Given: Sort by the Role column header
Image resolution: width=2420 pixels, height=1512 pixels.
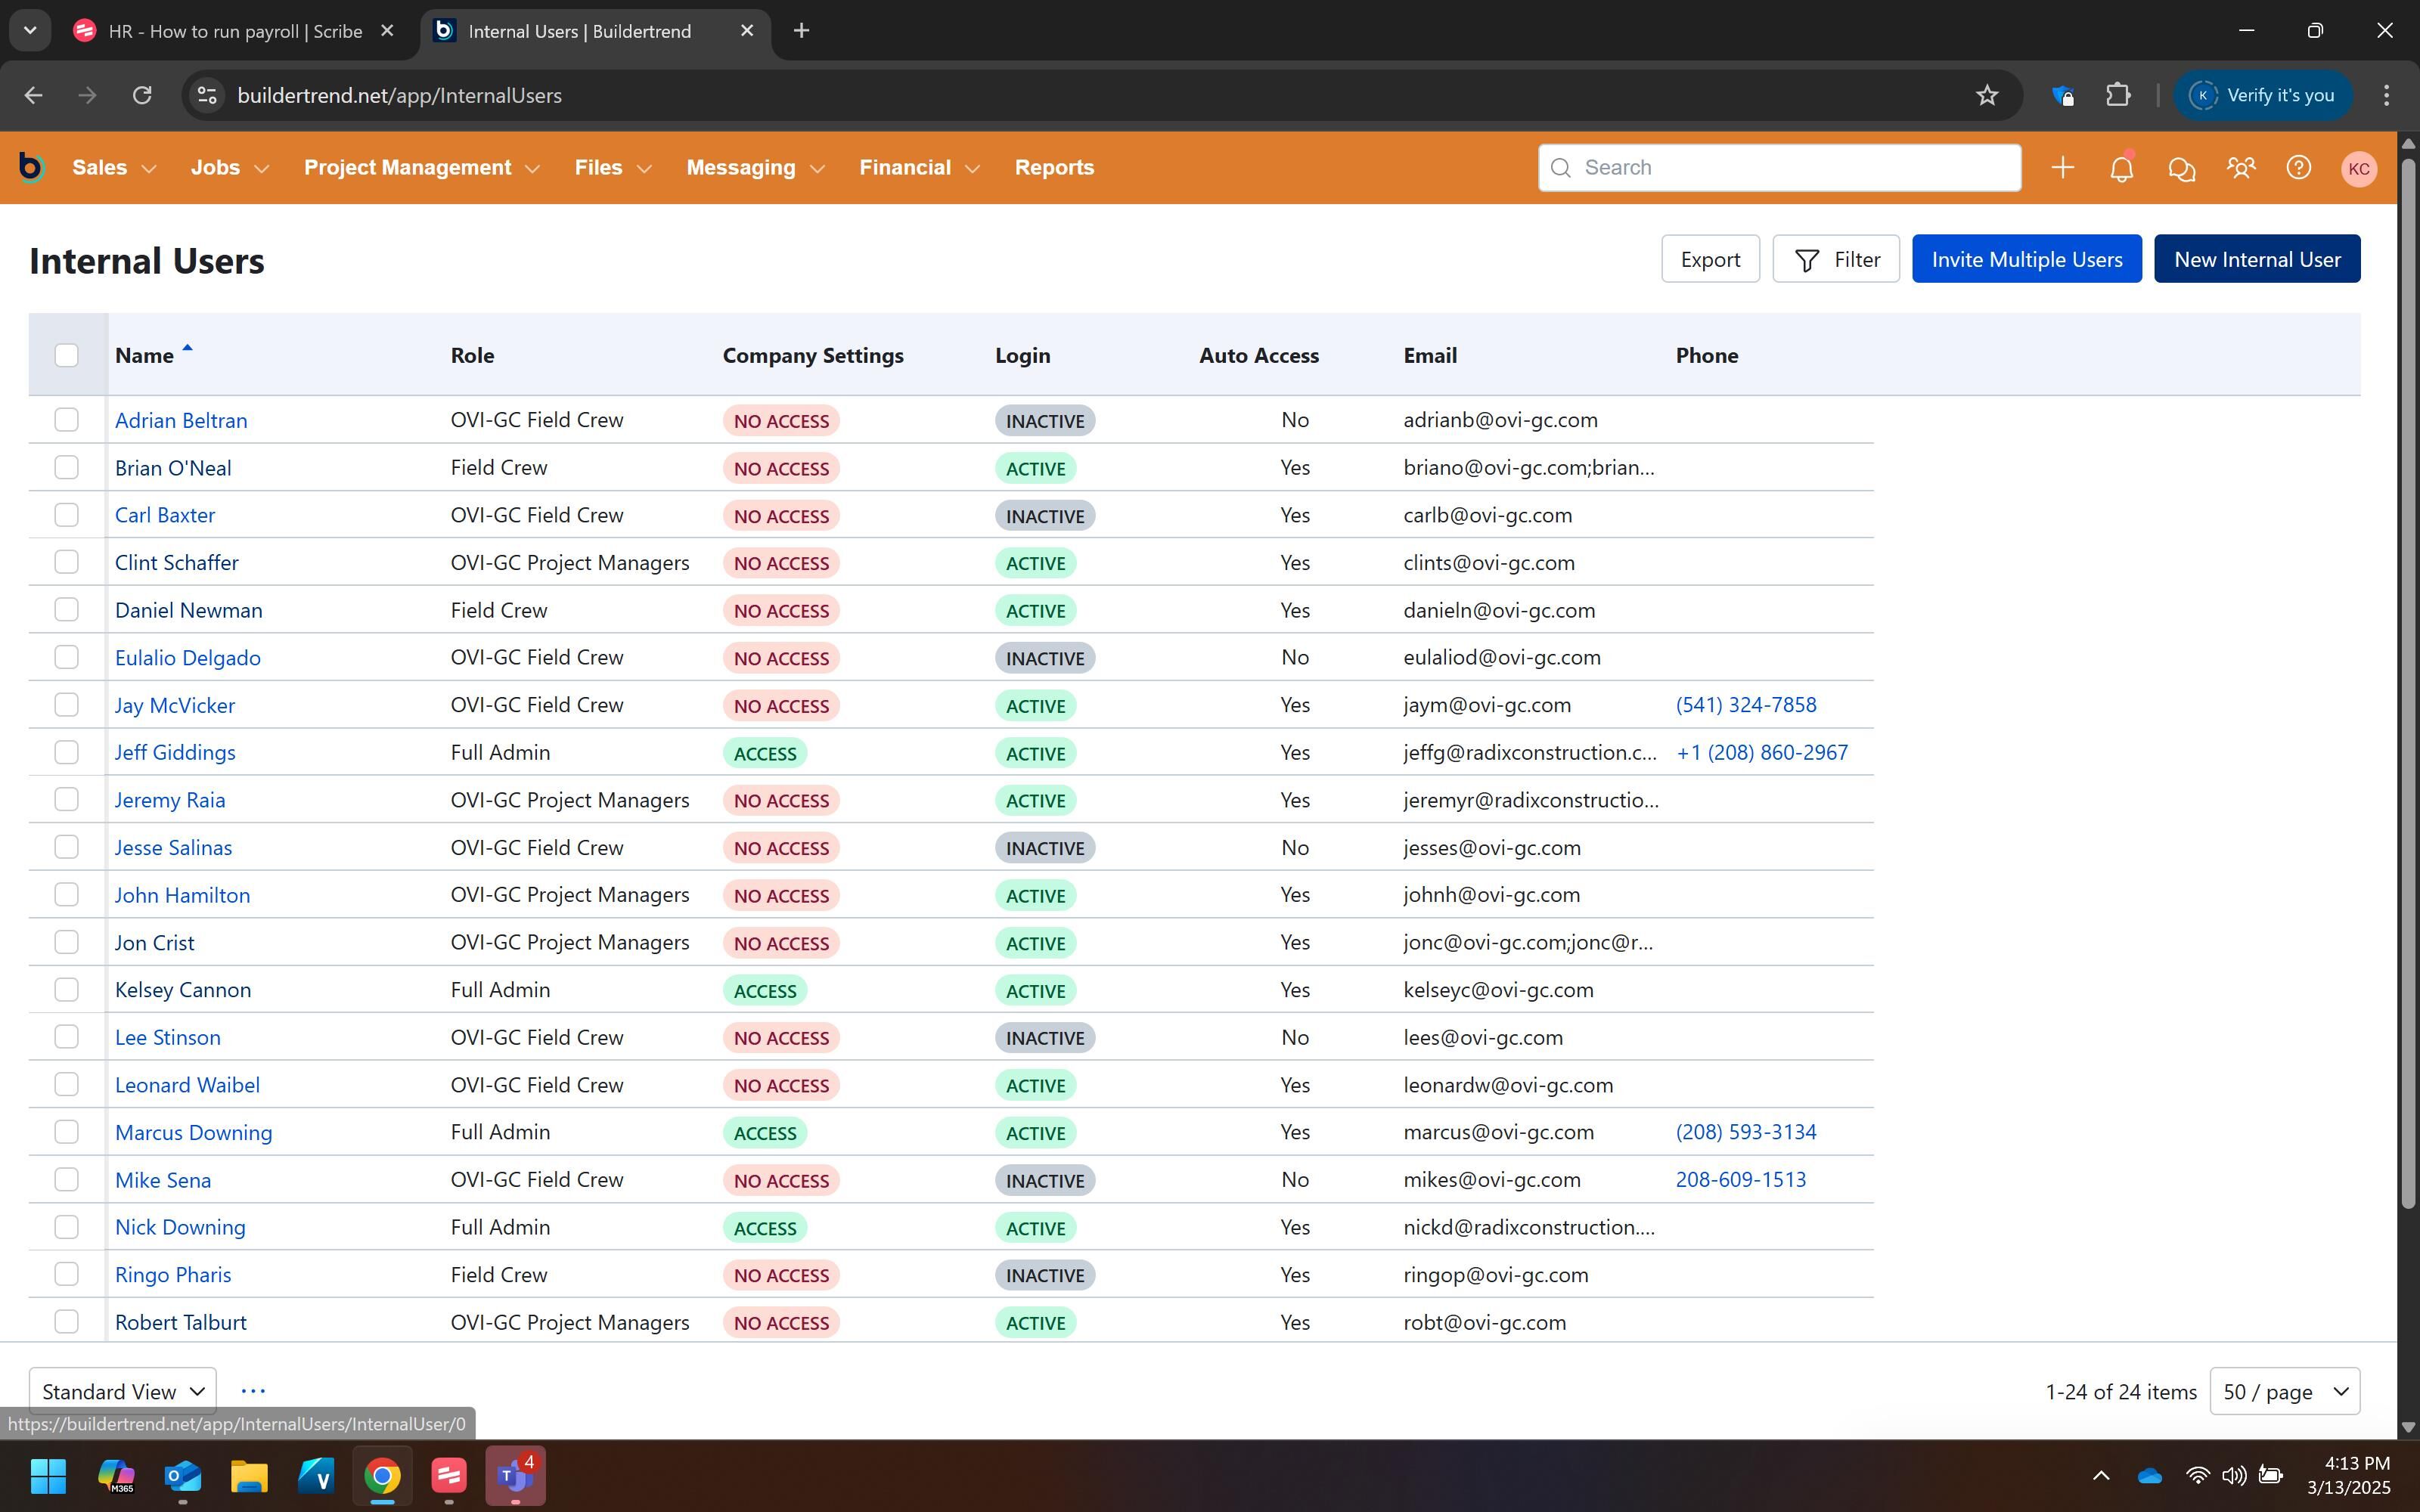Looking at the screenshot, I should 472,355.
